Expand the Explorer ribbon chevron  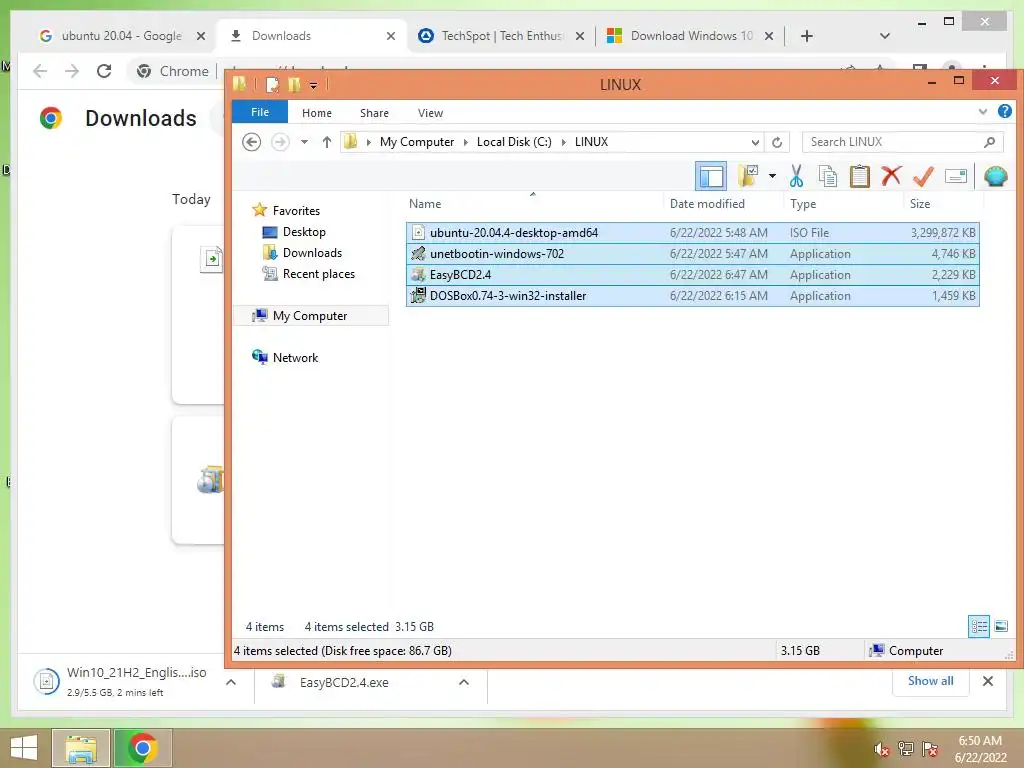[x=982, y=112]
